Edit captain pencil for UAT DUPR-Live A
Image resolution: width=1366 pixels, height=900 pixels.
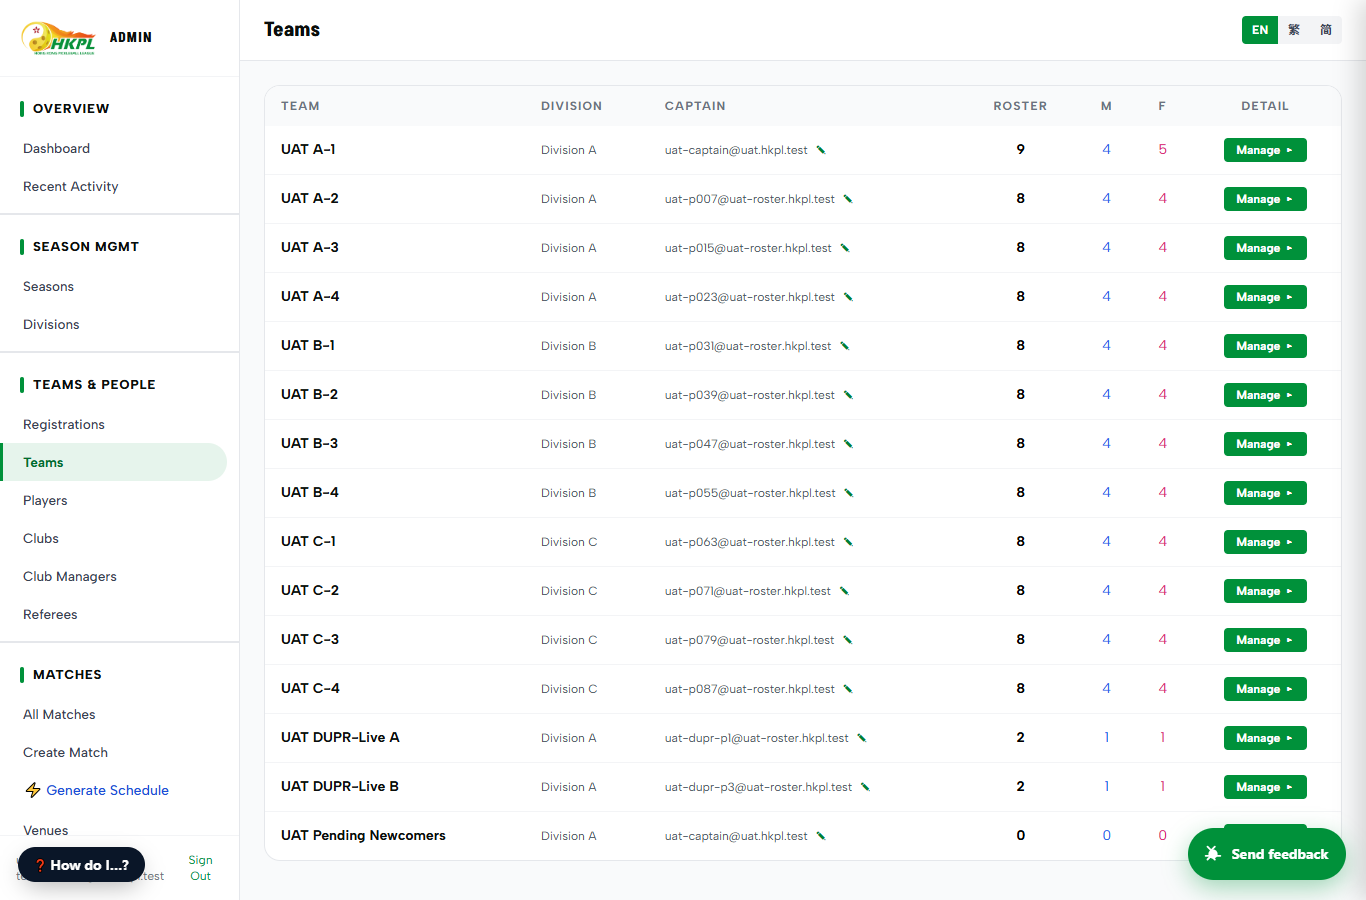tap(862, 738)
